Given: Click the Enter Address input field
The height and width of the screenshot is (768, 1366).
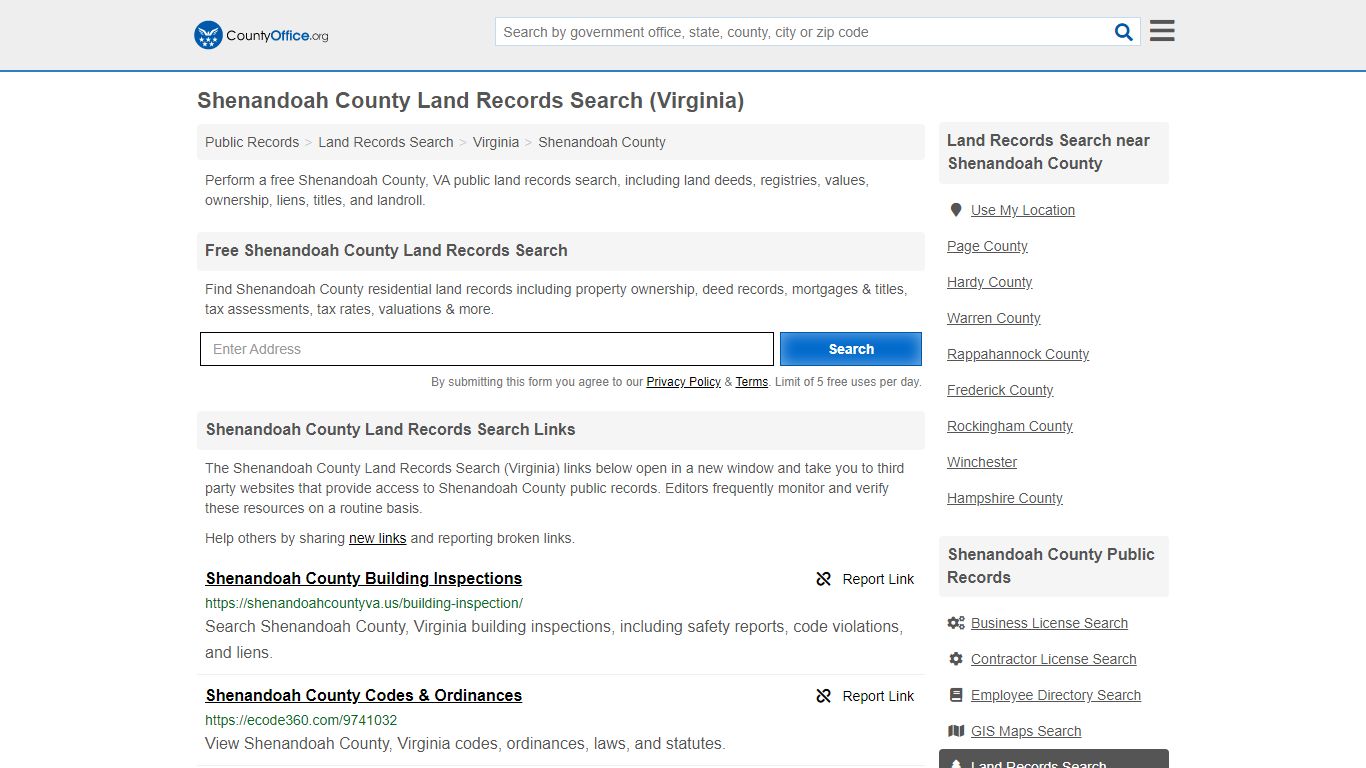Looking at the screenshot, I should pyautogui.click(x=487, y=349).
